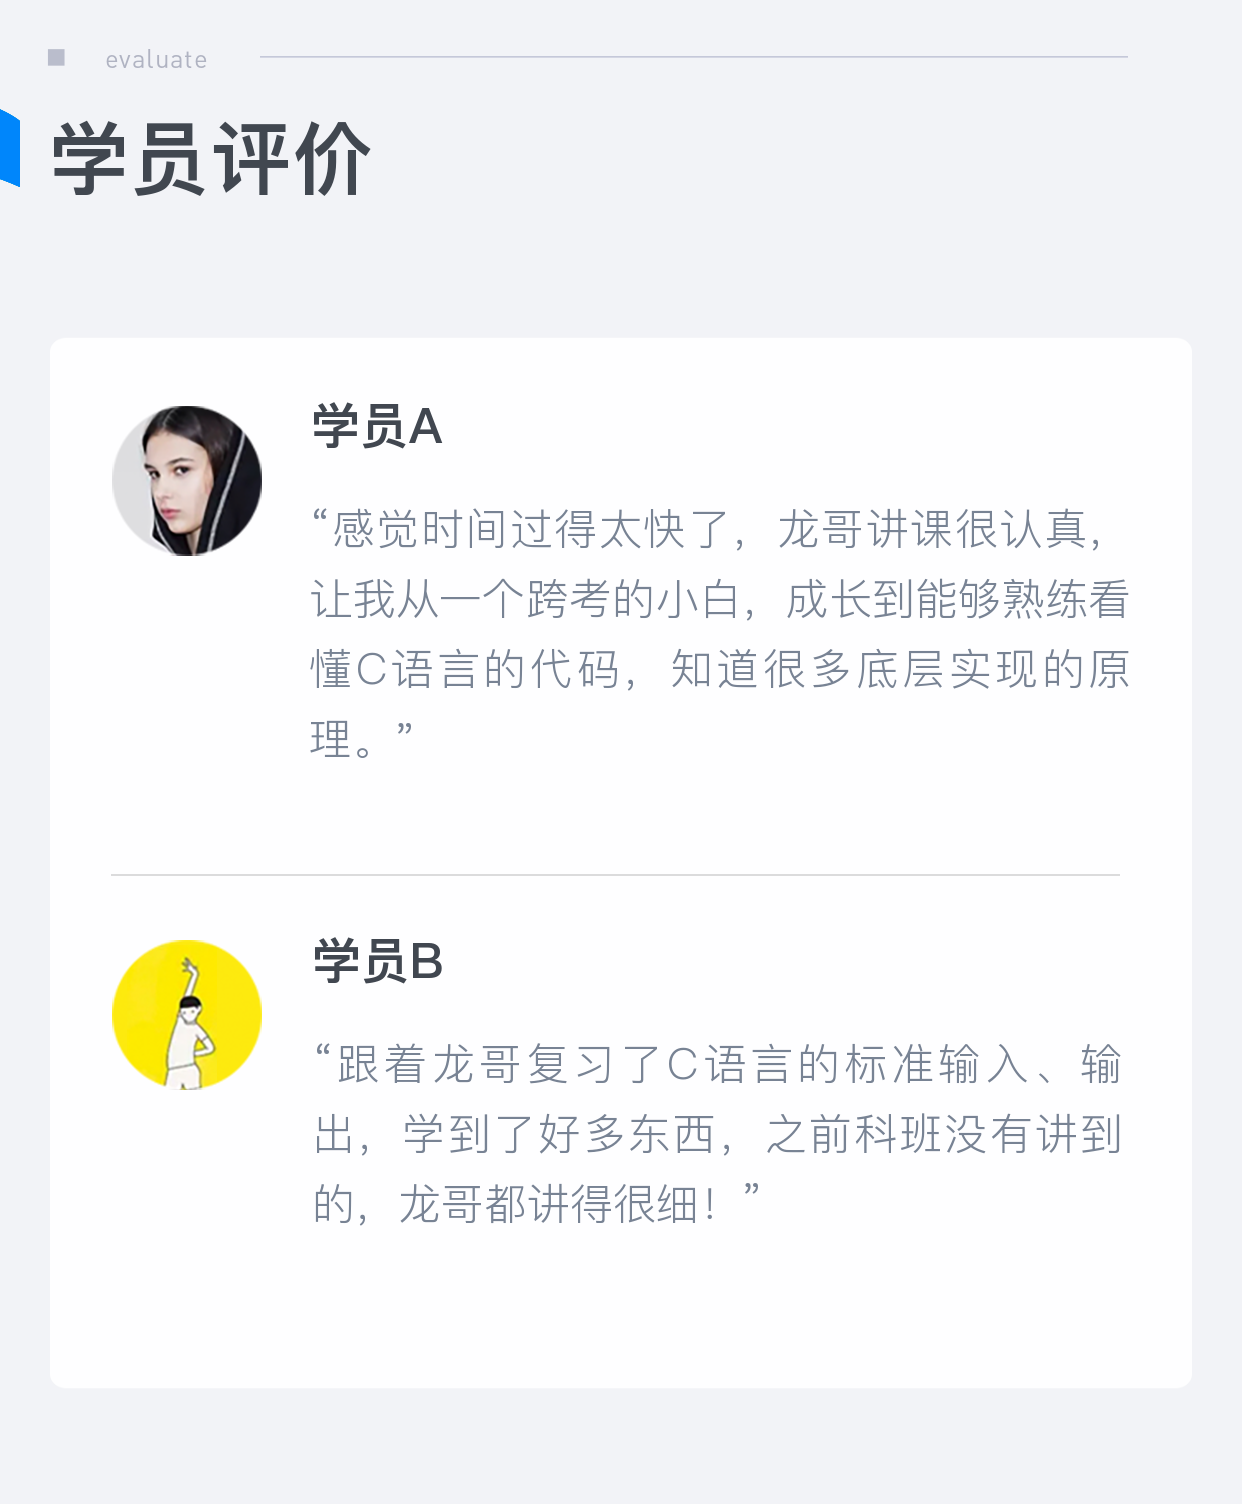Click 学员B's yellow cartoon avatar
1242x1504 pixels.
pos(187,1015)
